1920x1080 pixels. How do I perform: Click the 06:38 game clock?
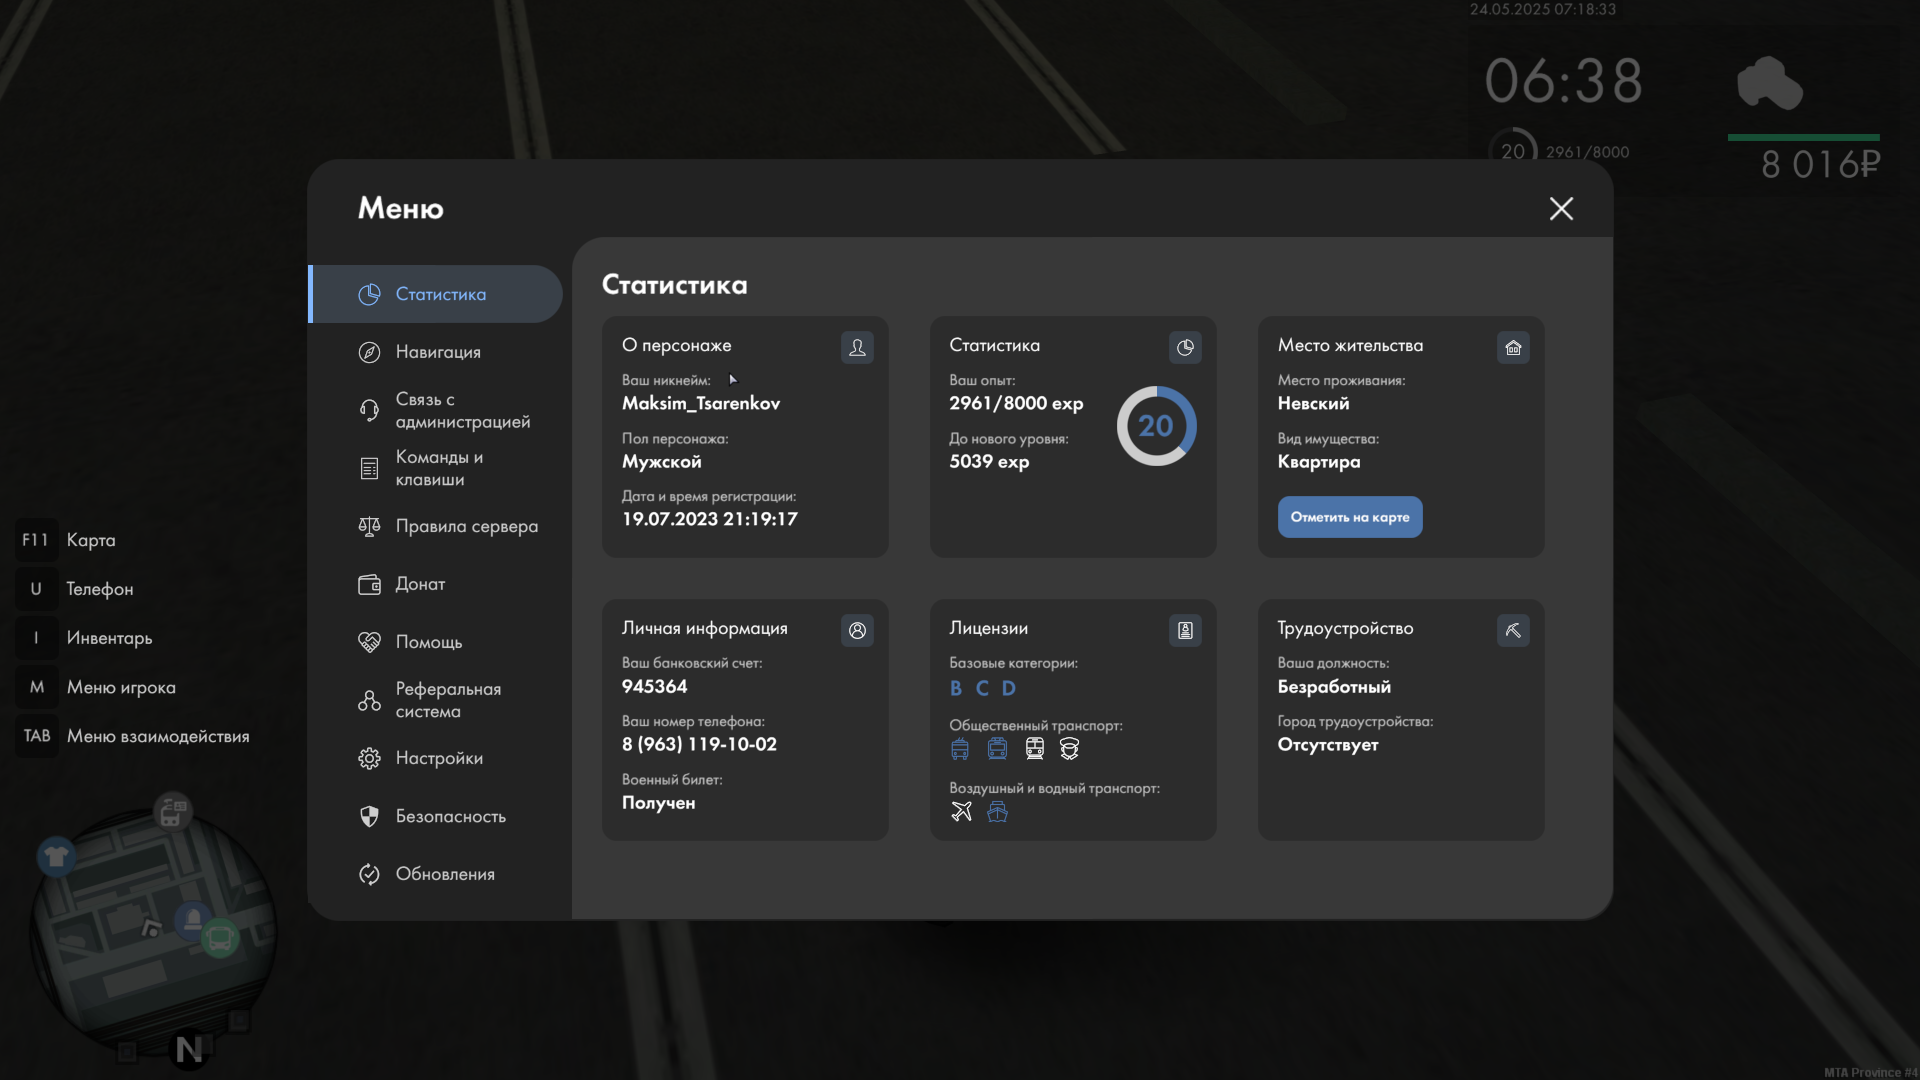pos(1564,81)
